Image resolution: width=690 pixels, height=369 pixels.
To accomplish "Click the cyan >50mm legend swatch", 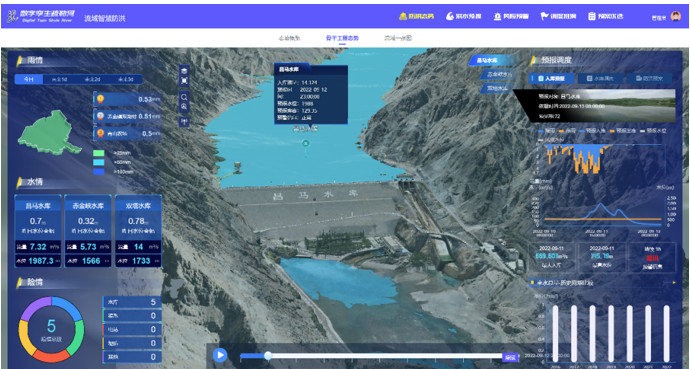I will click(x=99, y=162).
